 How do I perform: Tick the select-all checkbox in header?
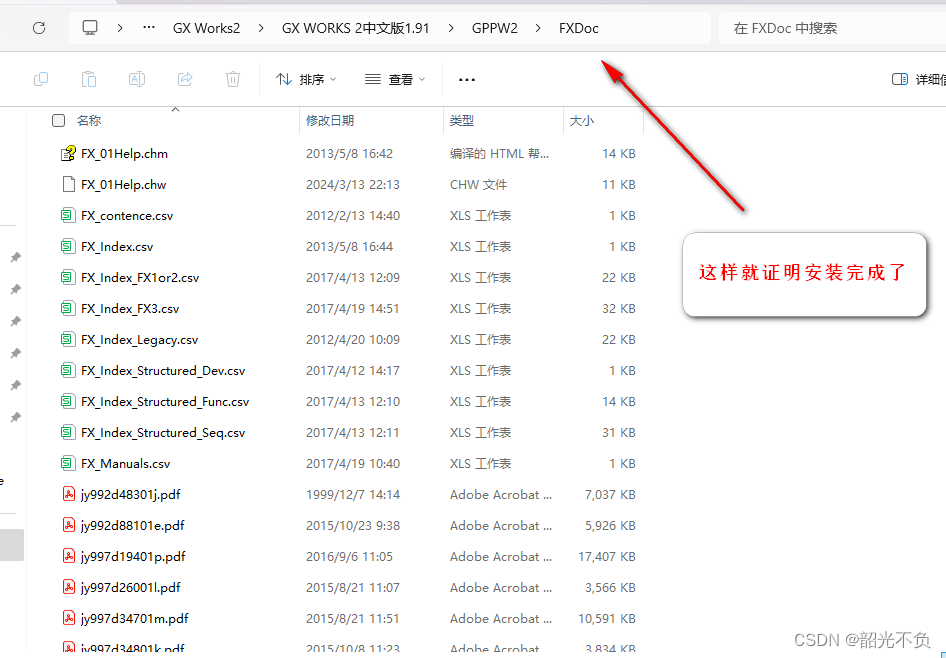(59, 121)
